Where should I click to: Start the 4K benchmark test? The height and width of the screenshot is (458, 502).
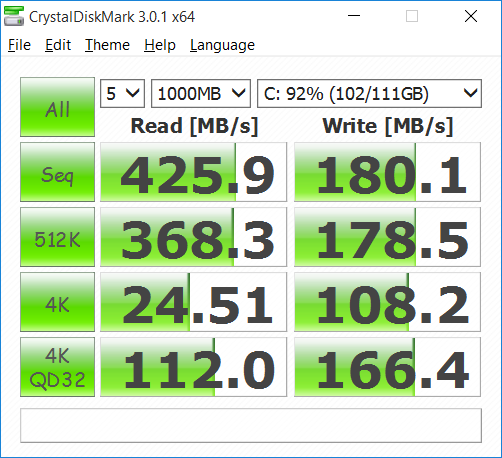(57, 302)
